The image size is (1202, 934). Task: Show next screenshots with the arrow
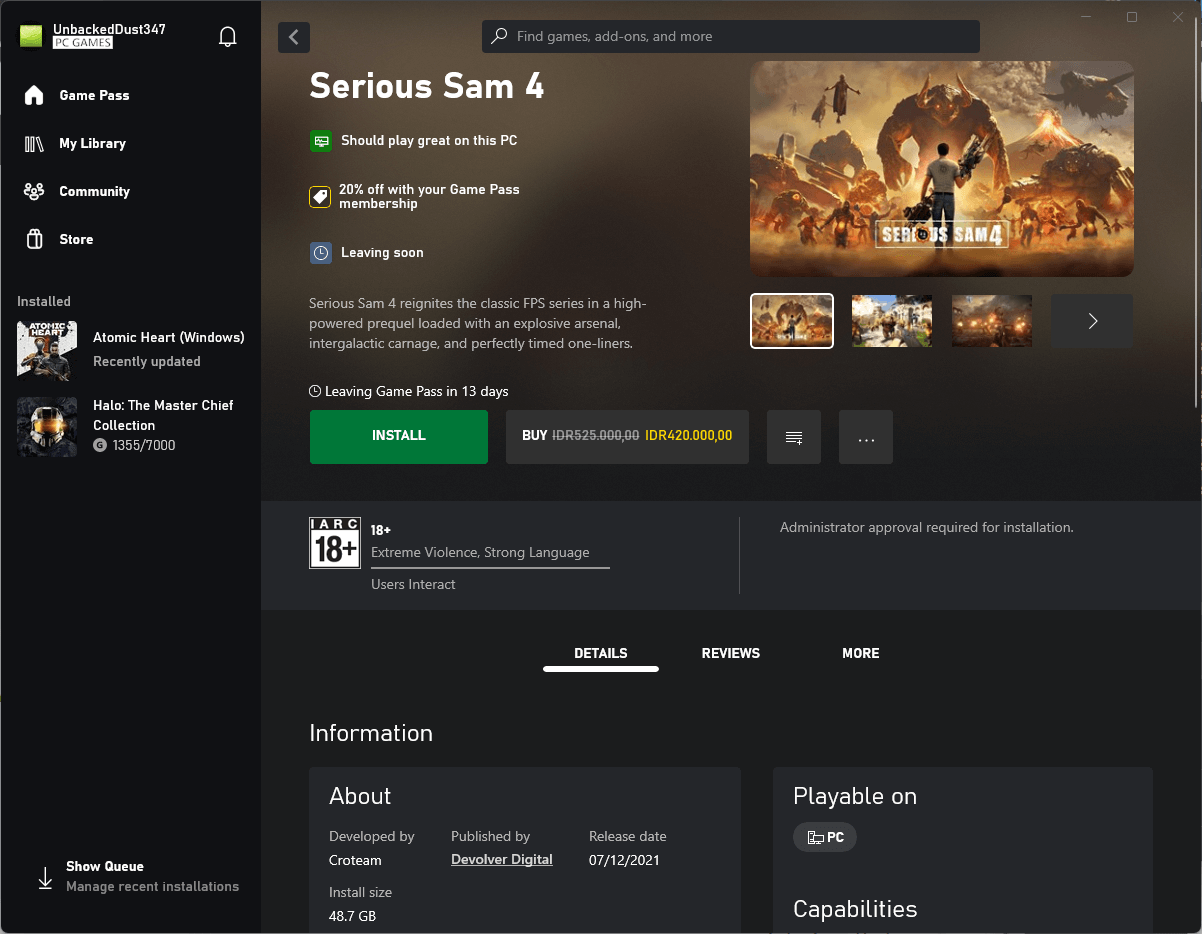(1092, 321)
